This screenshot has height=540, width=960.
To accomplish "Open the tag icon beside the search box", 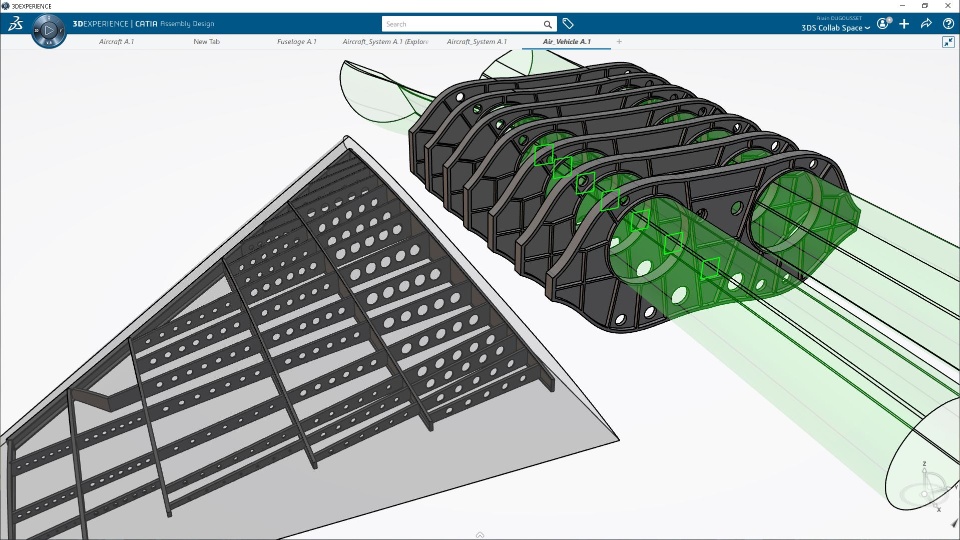I will [568, 24].
